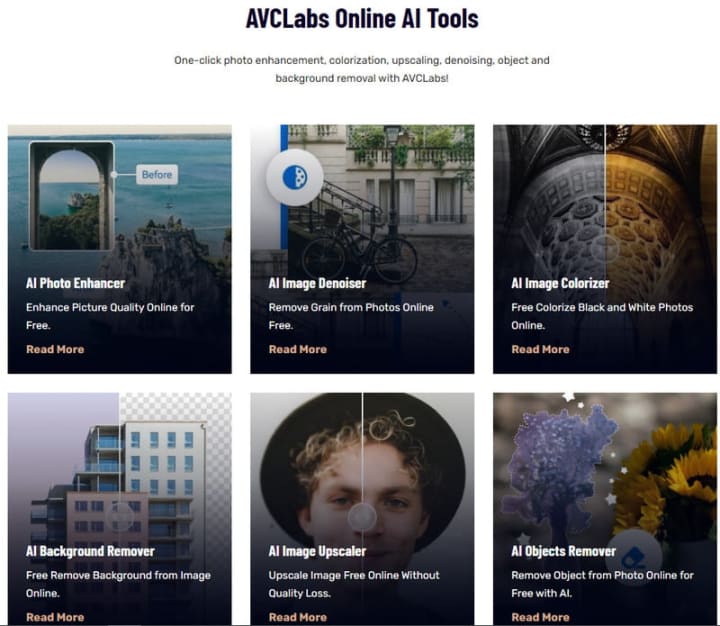The width and height of the screenshot is (720, 626).
Task: Open Read More under AI Image Colorizer
Action: pos(540,349)
